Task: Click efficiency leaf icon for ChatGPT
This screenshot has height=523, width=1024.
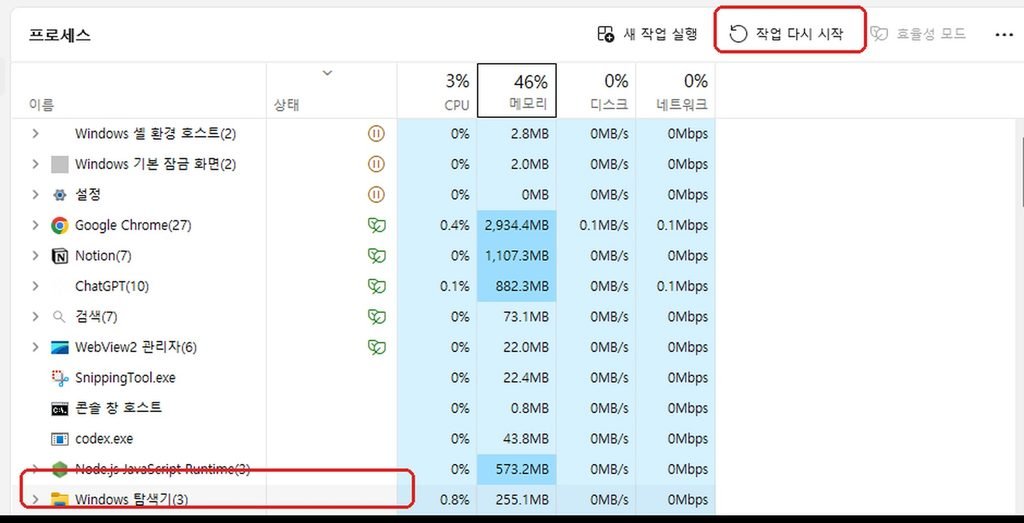Action: click(x=376, y=286)
